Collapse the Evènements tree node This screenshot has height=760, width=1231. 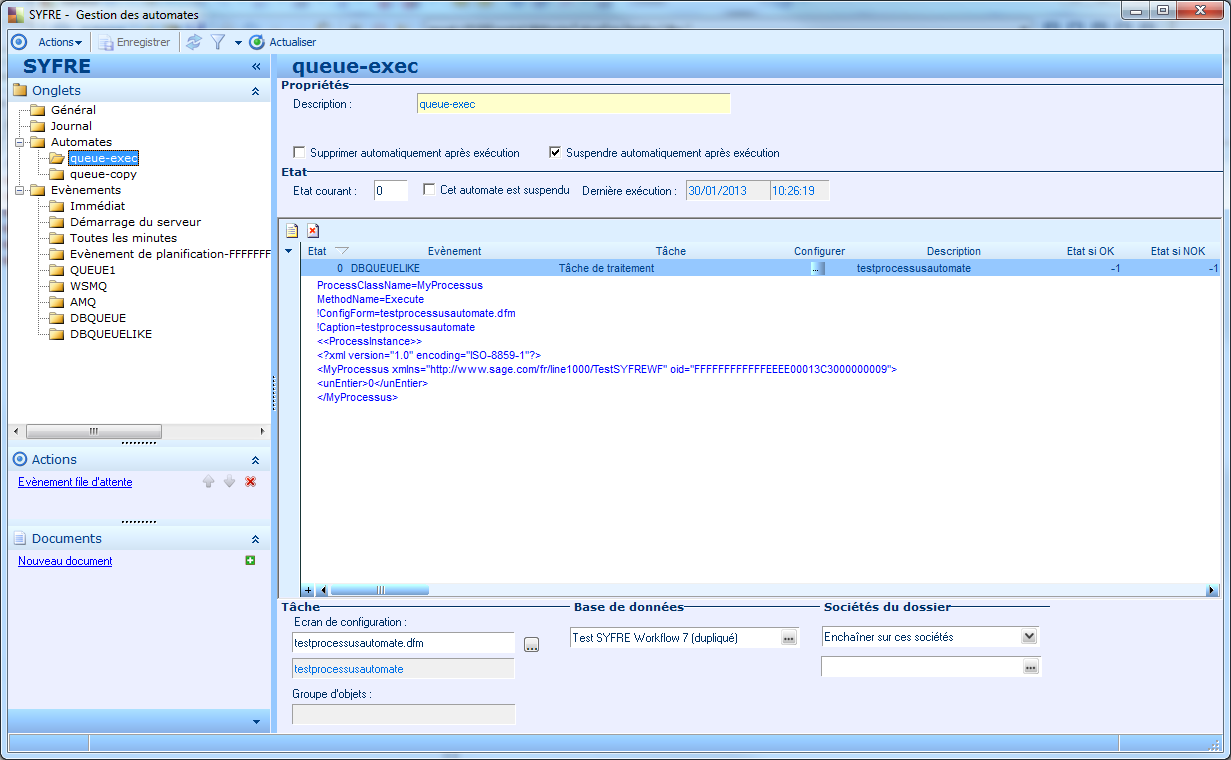(x=18, y=190)
